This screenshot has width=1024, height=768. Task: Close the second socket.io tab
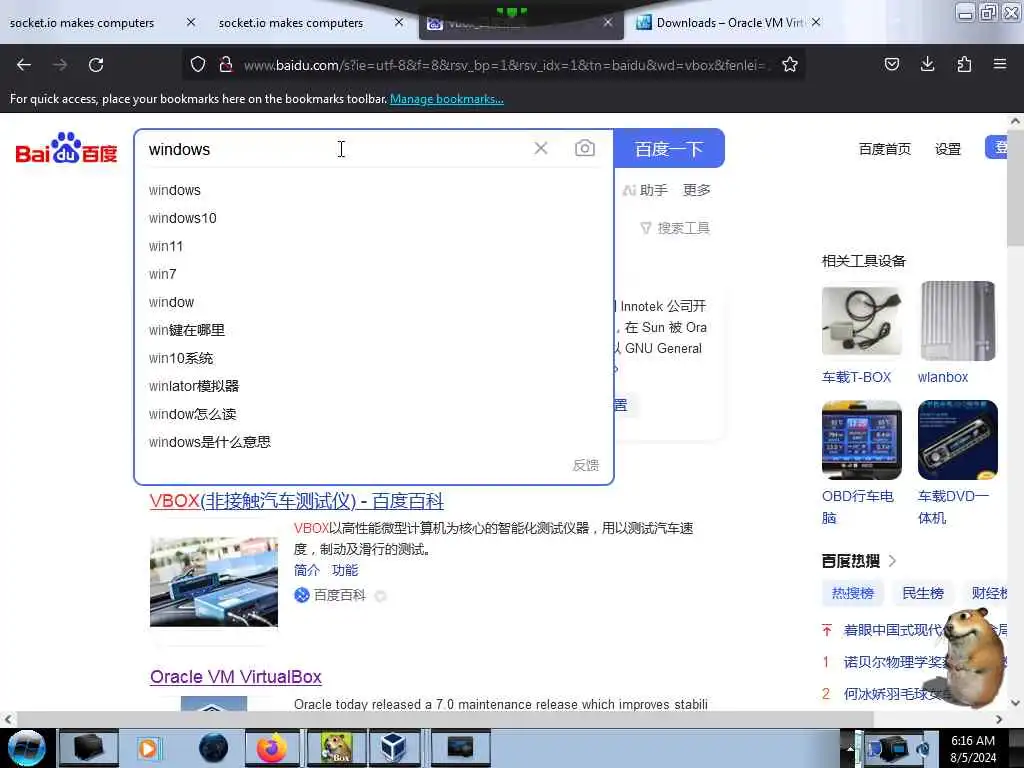[399, 22]
